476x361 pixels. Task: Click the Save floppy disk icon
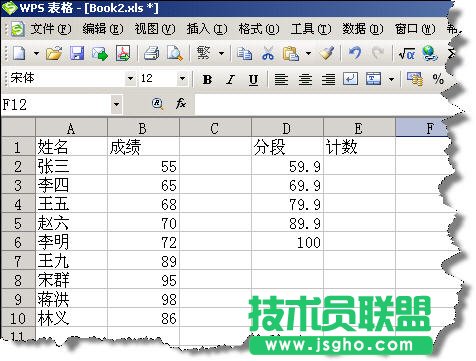click(x=77, y=53)
